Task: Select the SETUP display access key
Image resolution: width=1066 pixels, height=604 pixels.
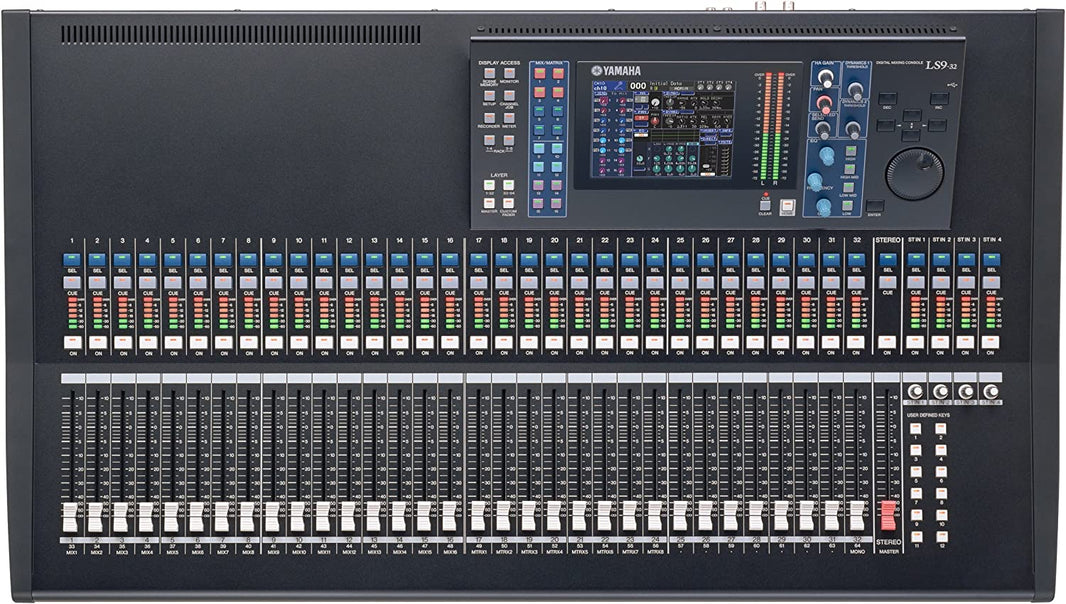Action: [x=489, y=95]
